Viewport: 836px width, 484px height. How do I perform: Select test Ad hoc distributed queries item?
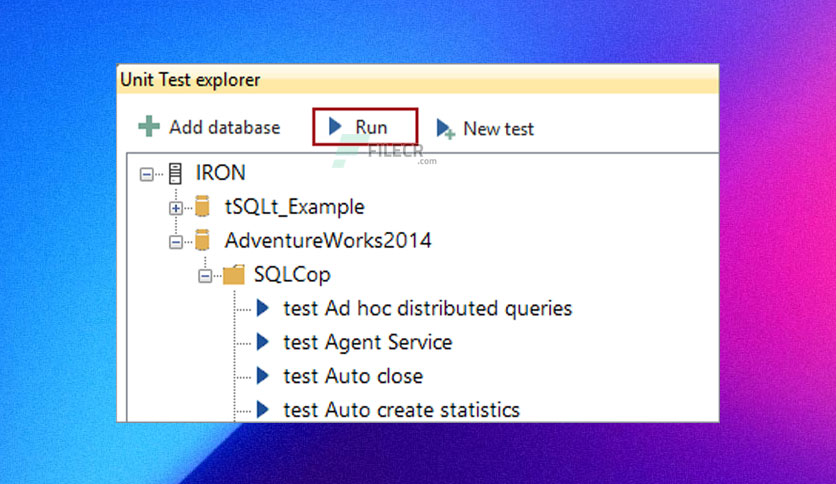(428, 309)
